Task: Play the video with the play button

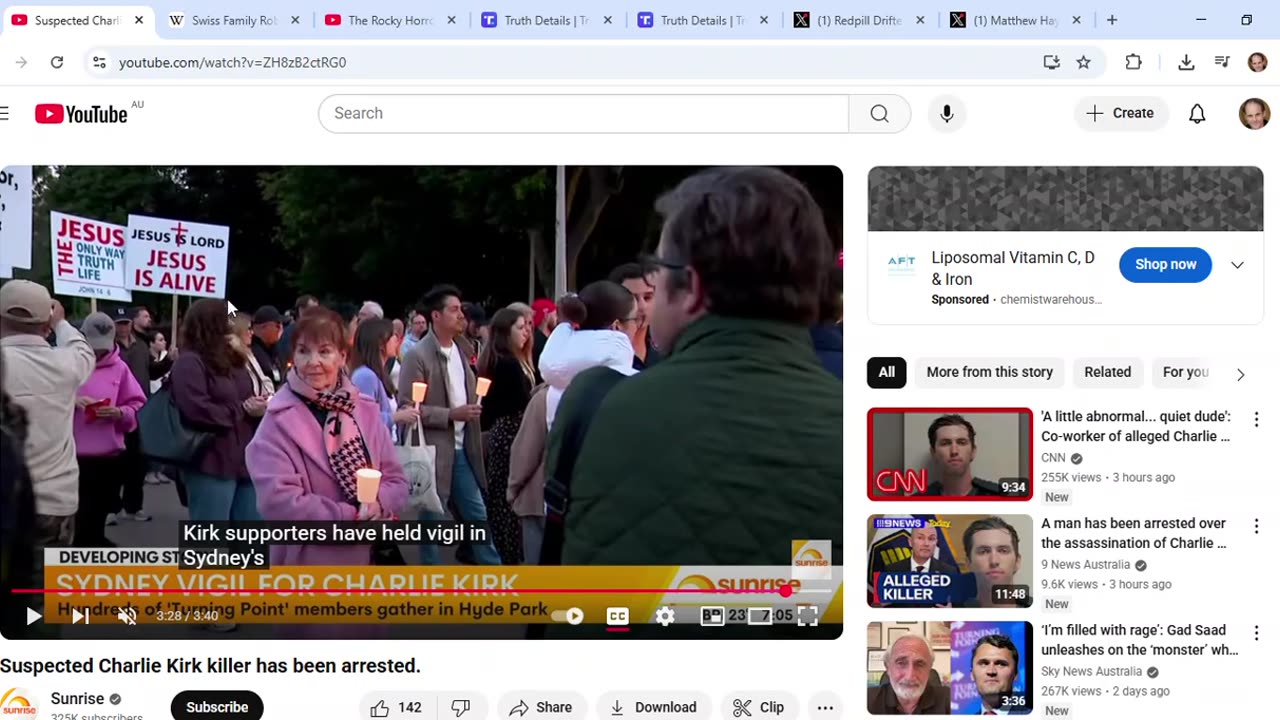Action: [x=33, y=616]
